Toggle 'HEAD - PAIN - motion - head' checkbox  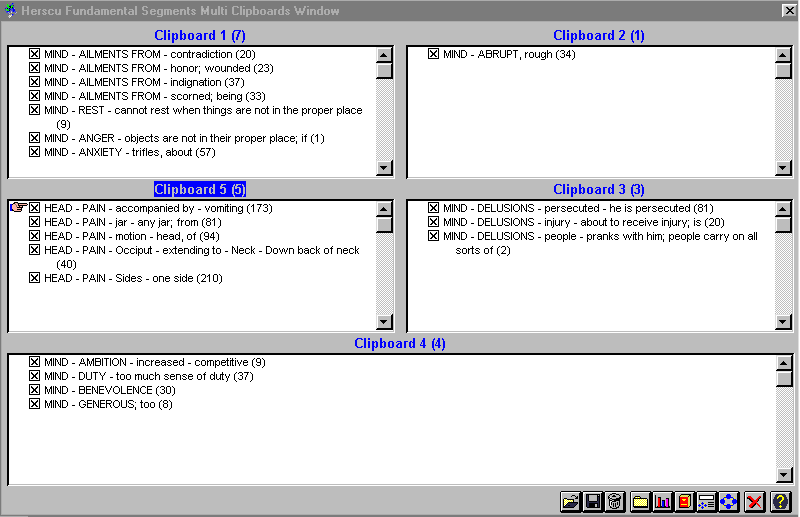click(34, 236)
